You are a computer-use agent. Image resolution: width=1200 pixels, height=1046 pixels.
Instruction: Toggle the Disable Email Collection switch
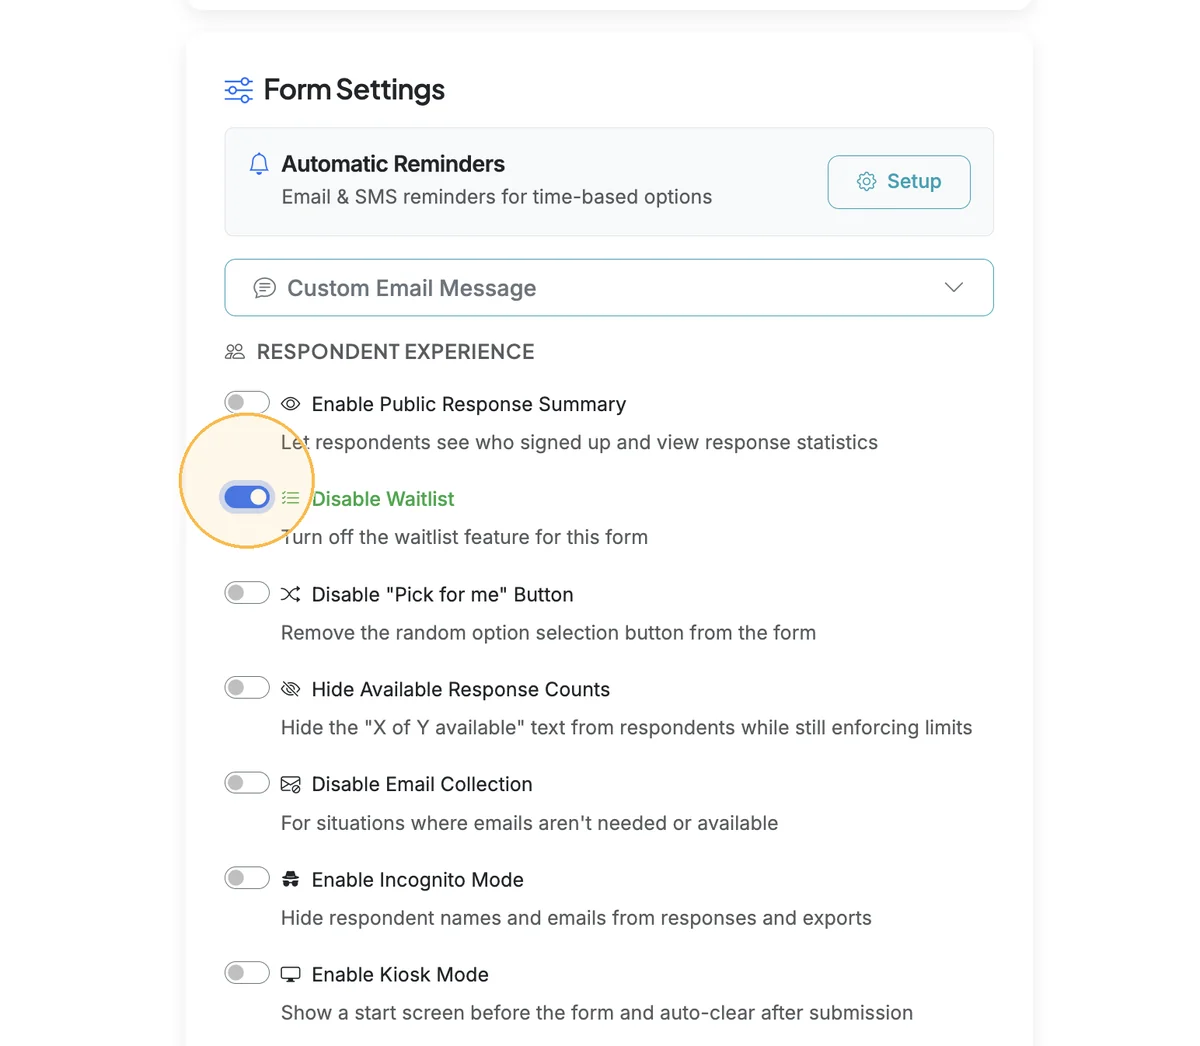[x=247, y=782]
